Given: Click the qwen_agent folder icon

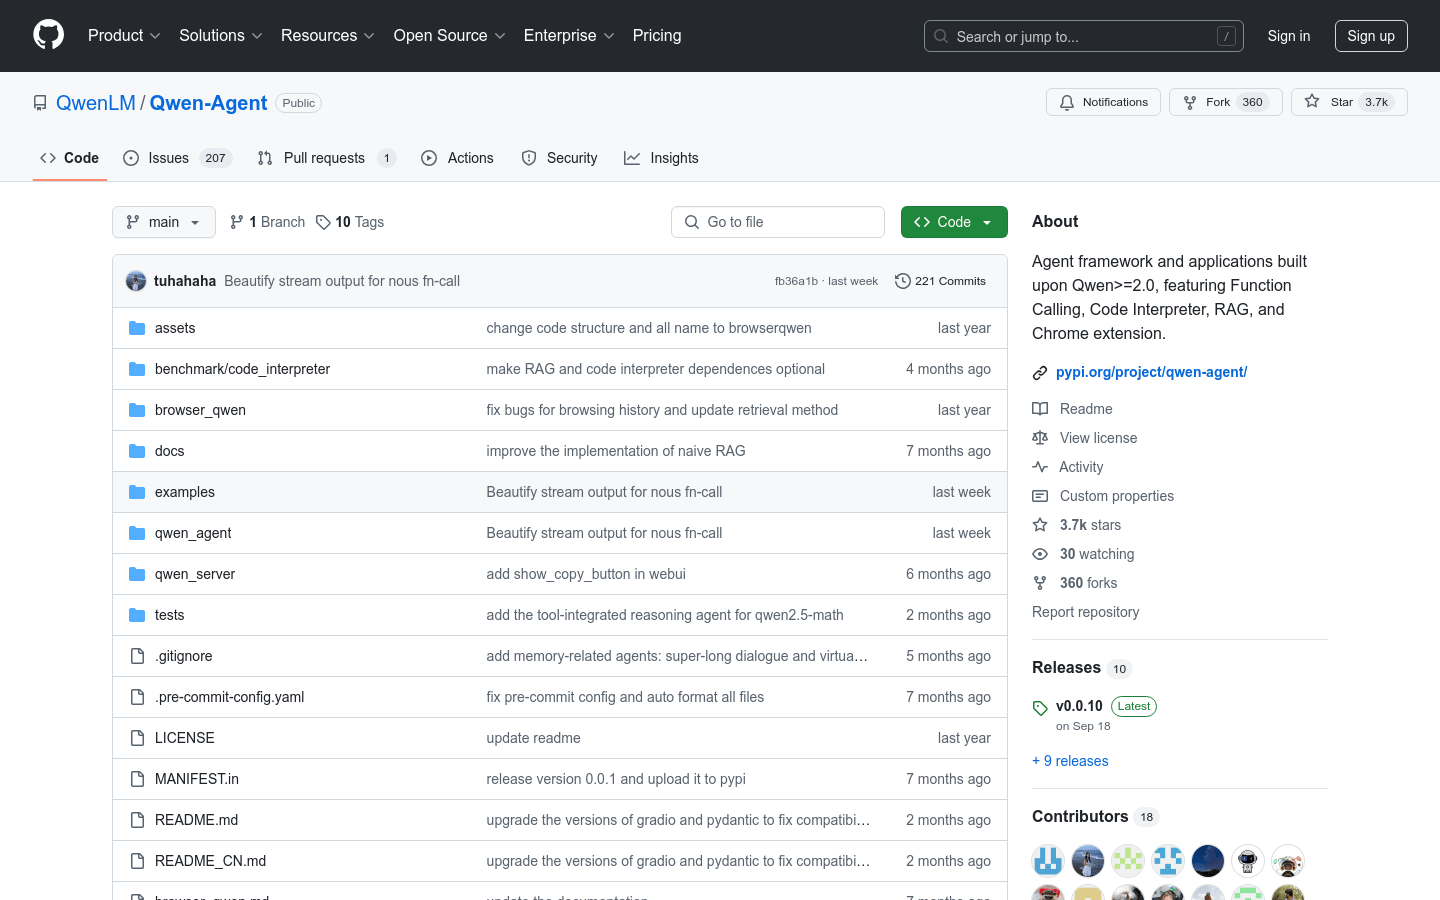Looking at the screenshot, I should 137,533.
